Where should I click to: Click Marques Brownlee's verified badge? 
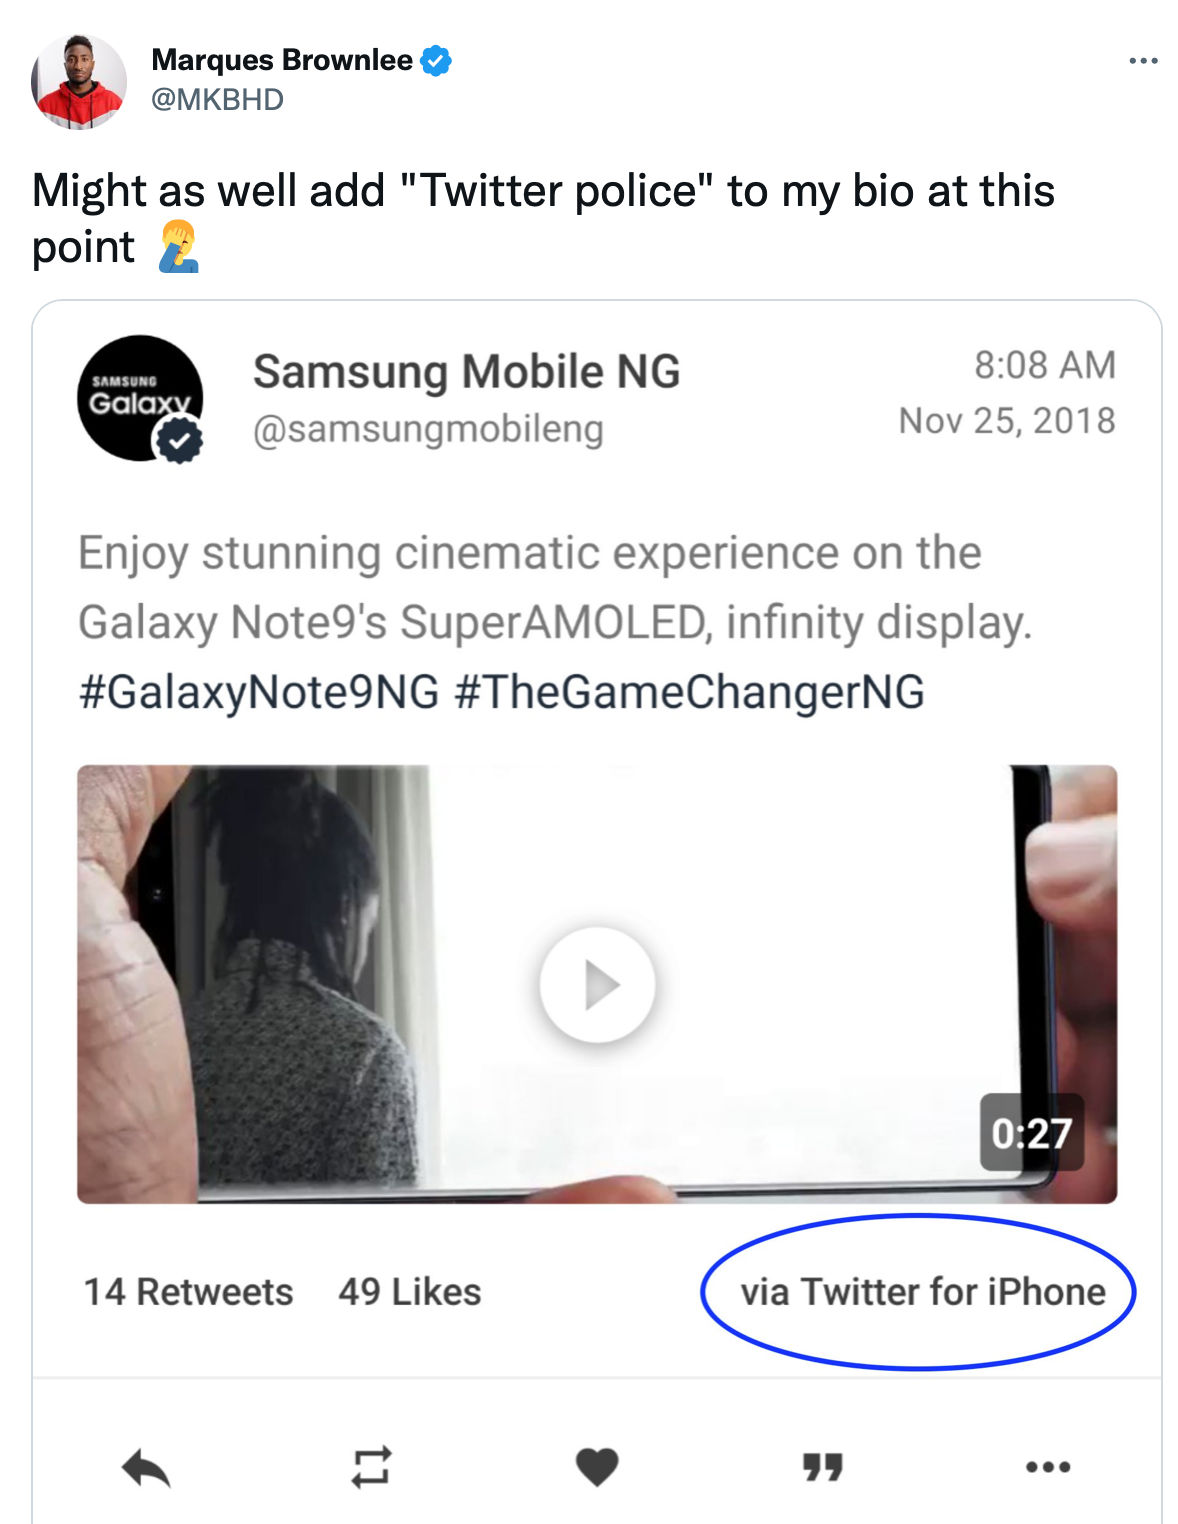coord(436,61)
